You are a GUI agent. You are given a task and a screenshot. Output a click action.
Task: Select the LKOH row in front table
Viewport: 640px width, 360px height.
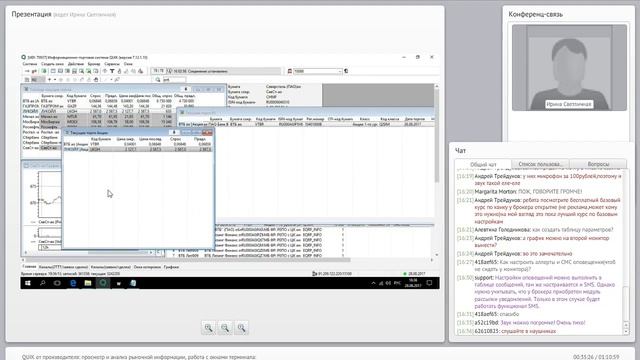(x=138, y=149)
